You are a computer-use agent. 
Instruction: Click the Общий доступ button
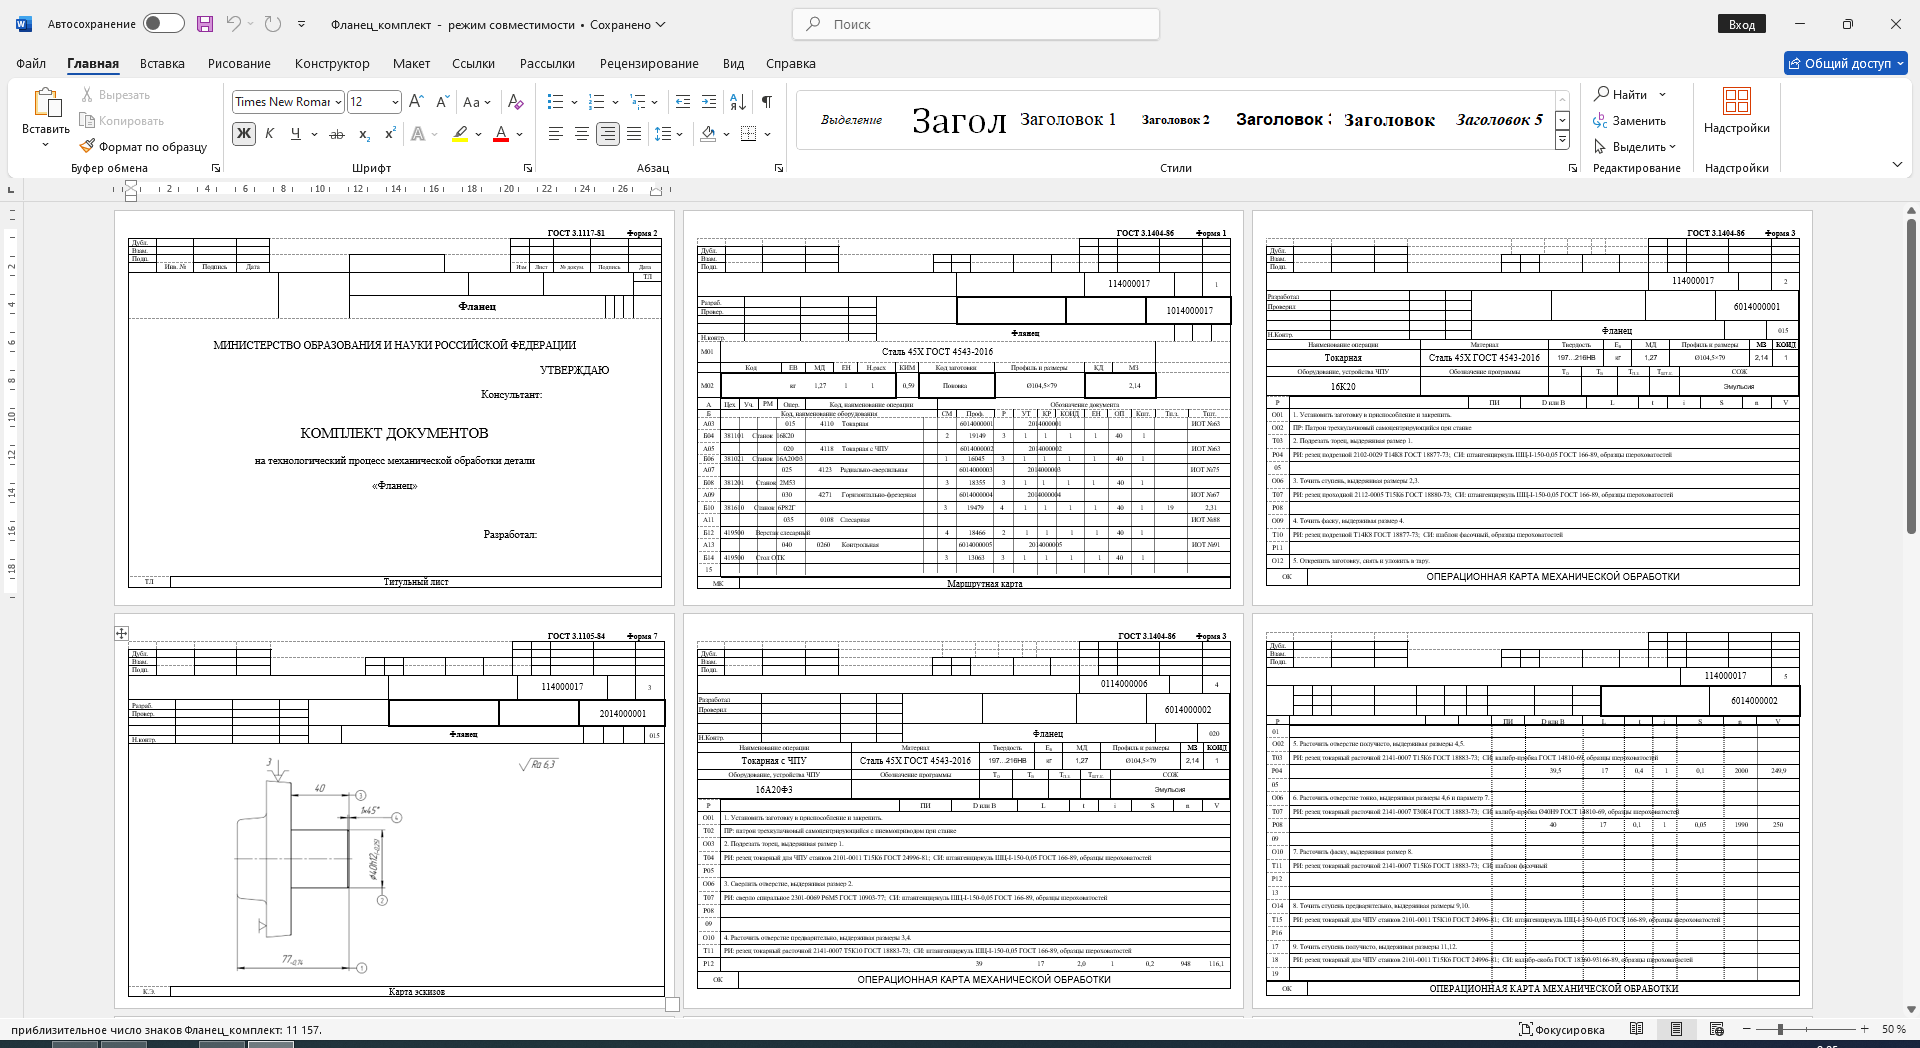(x=1846, y=63)
